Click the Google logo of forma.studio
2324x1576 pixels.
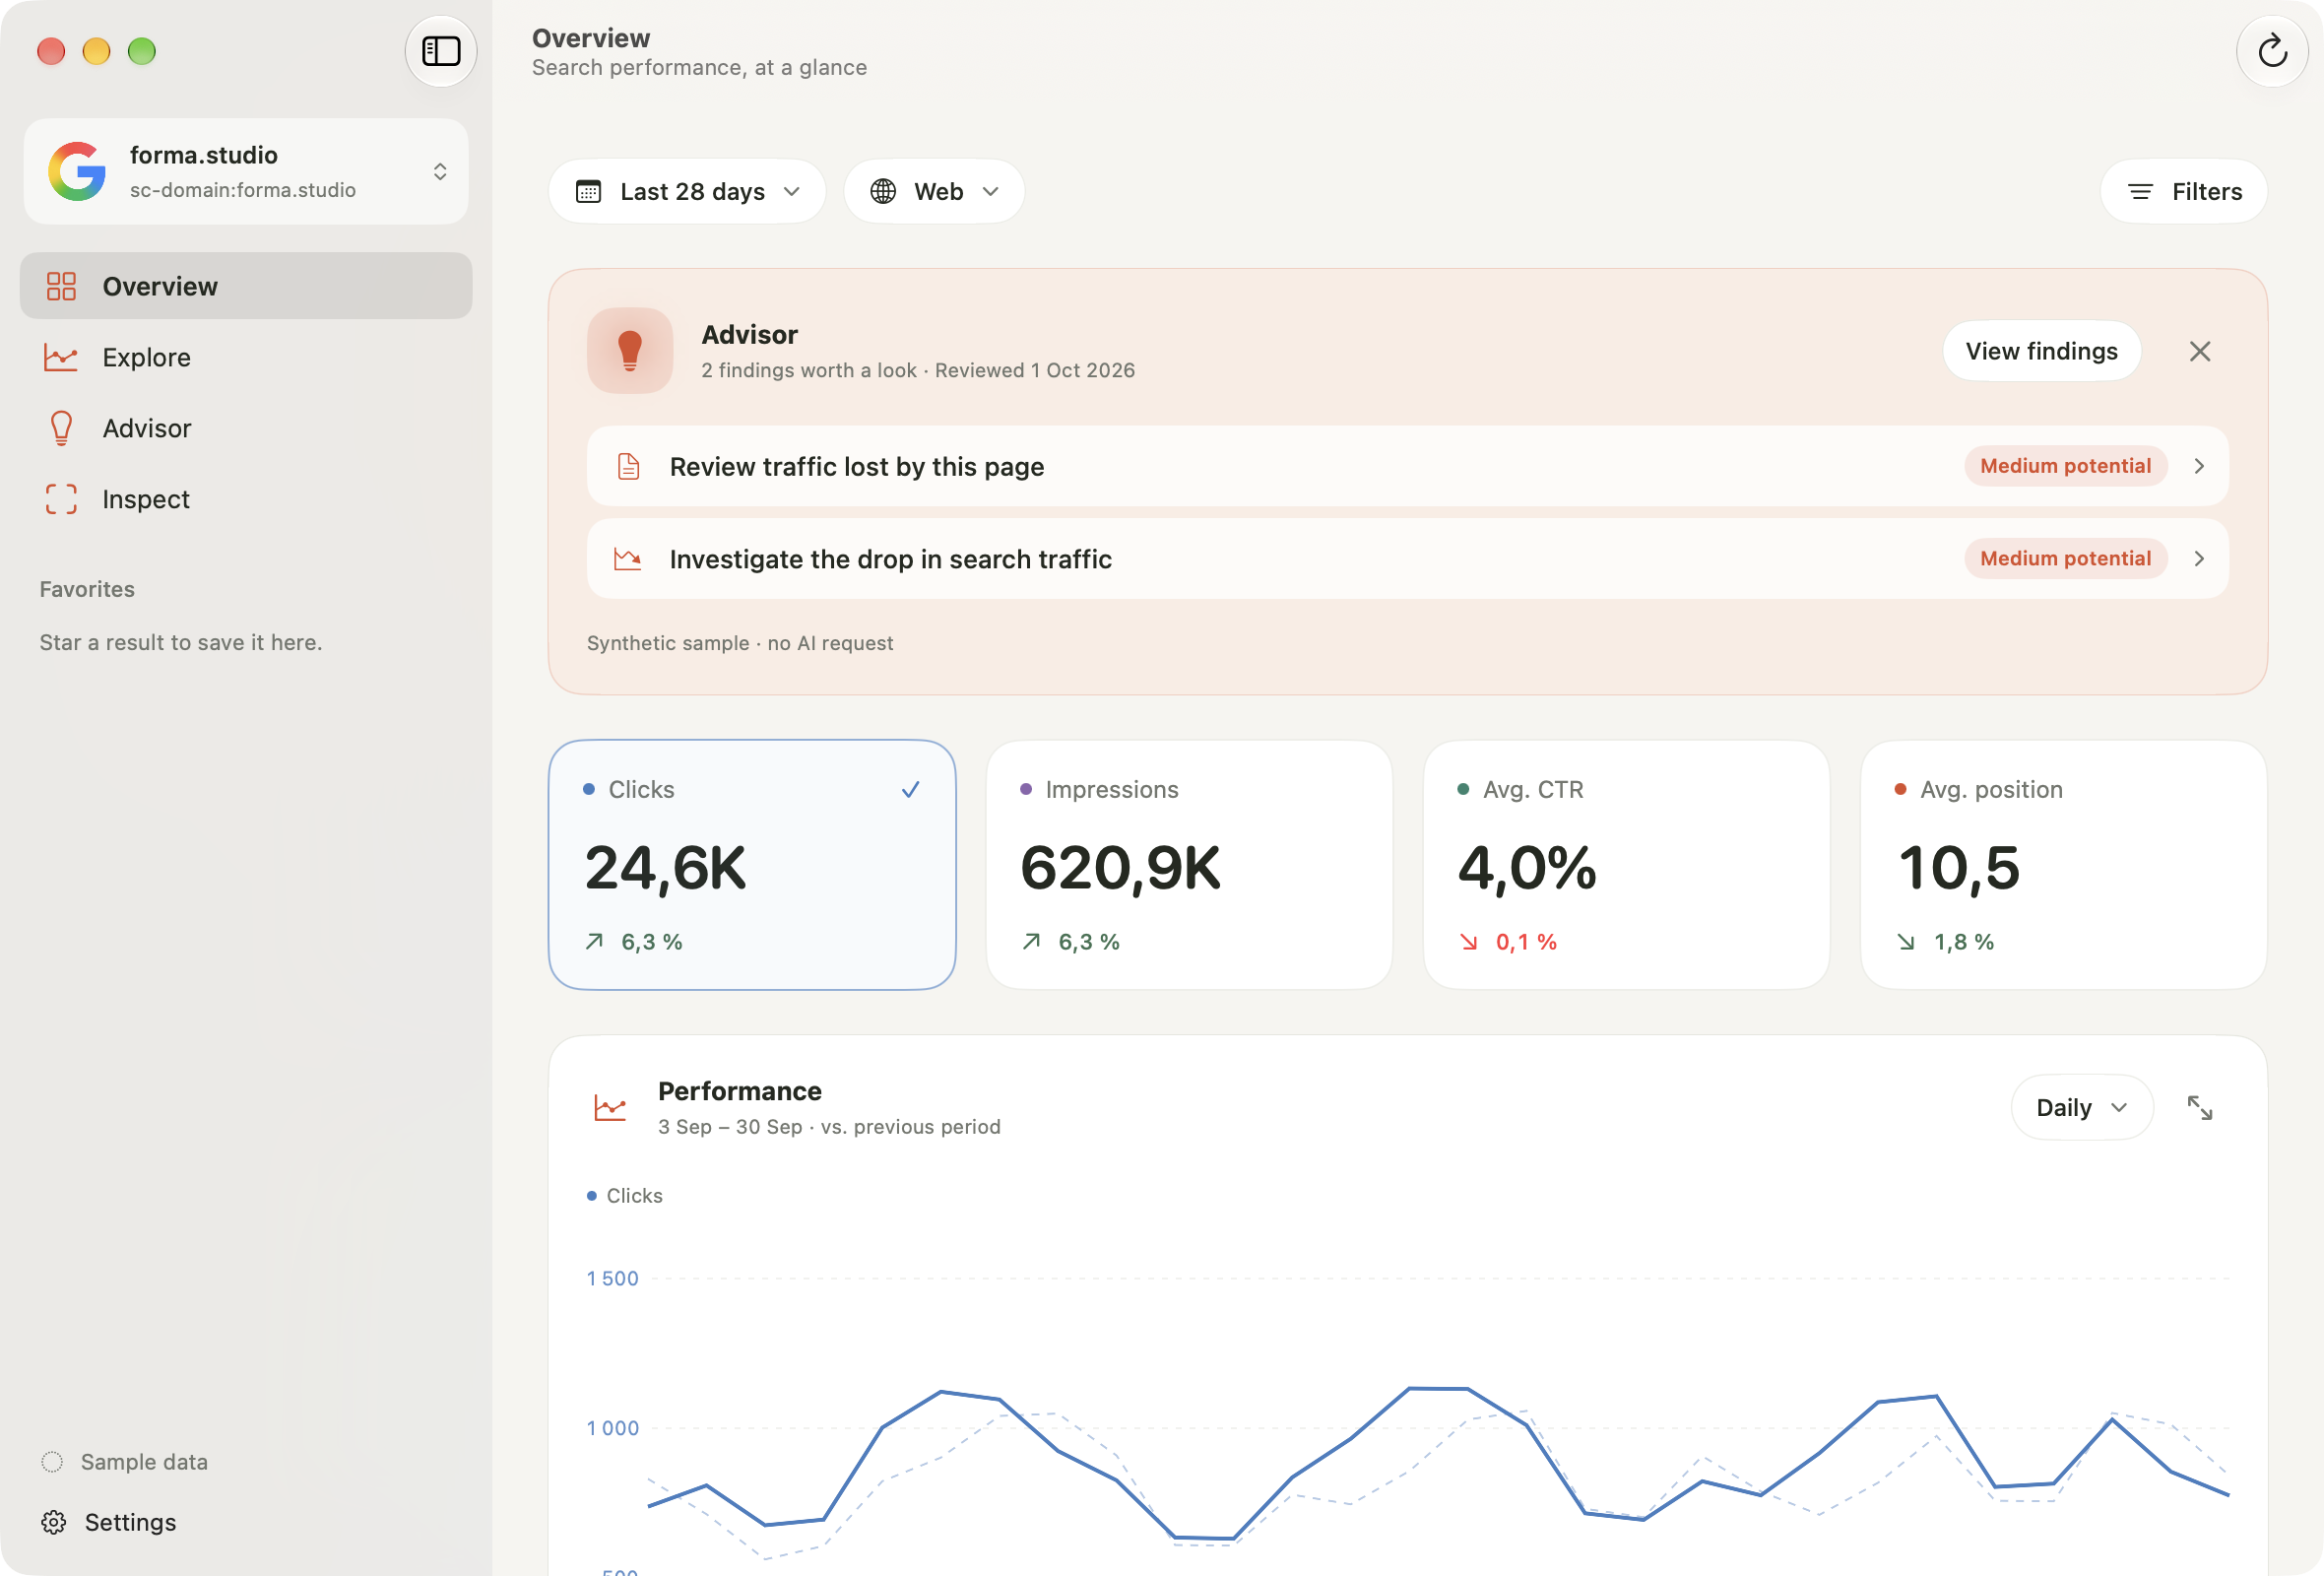(x=77, y=171)
